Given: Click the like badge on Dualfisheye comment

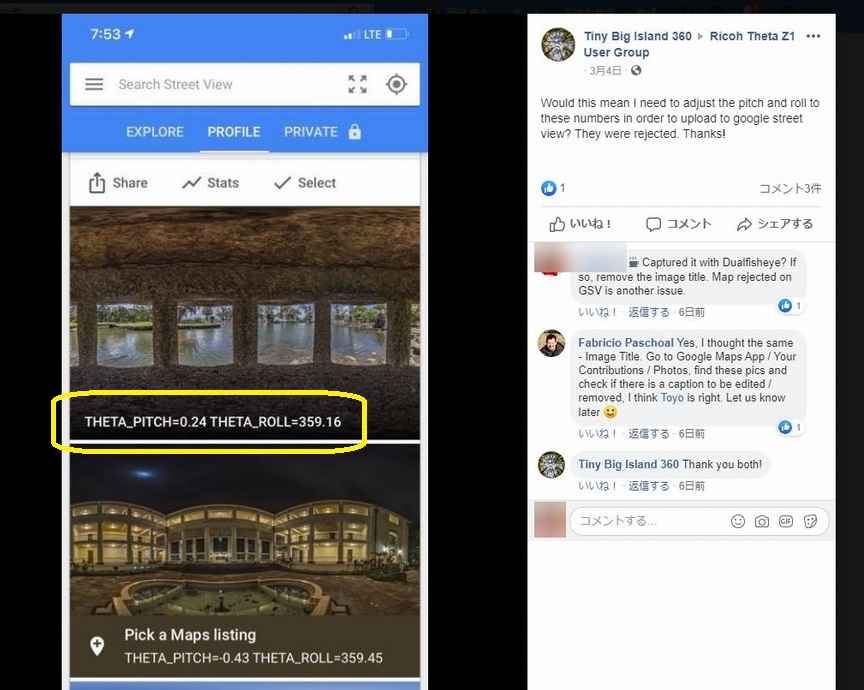Looking at the screenshot, I should click(x=790, y=305).
